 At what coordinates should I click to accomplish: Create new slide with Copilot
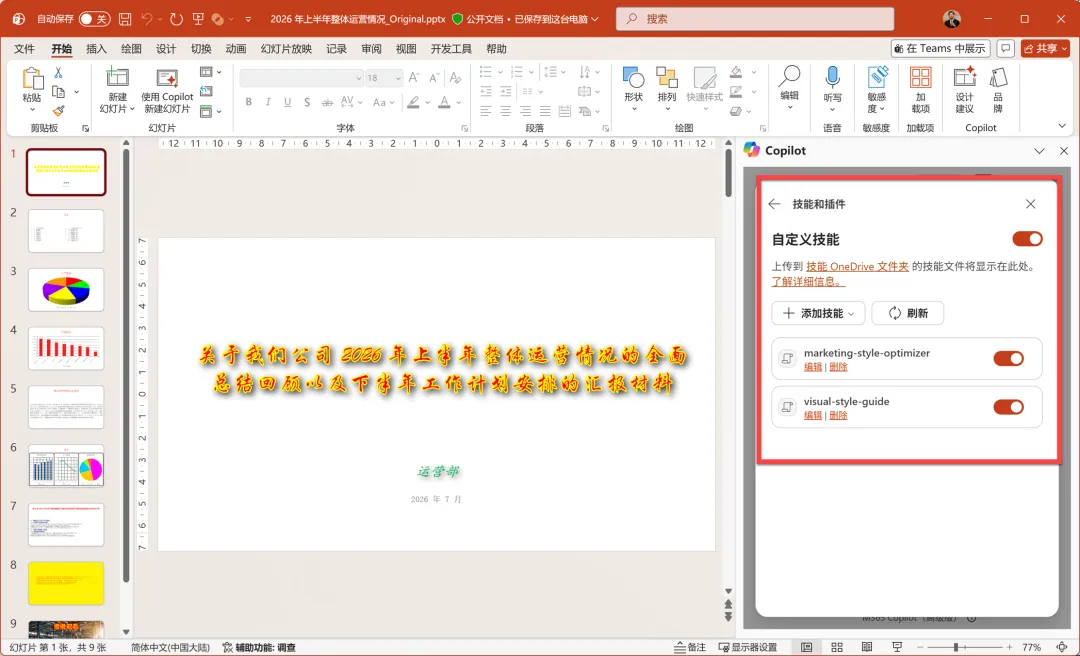pos(167,91)
